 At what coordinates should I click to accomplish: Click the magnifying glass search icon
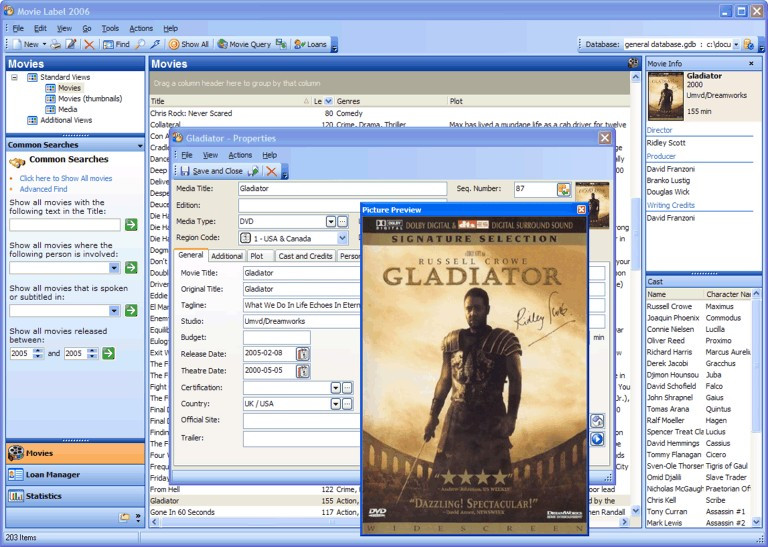pos(140,44)
